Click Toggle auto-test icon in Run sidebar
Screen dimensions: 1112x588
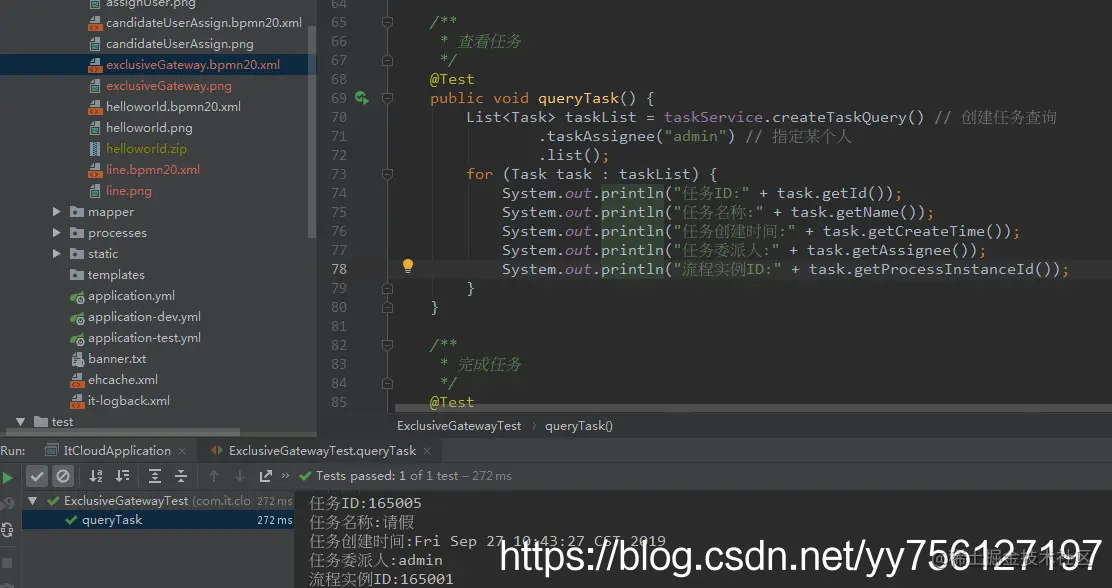(x=7, y=530)
